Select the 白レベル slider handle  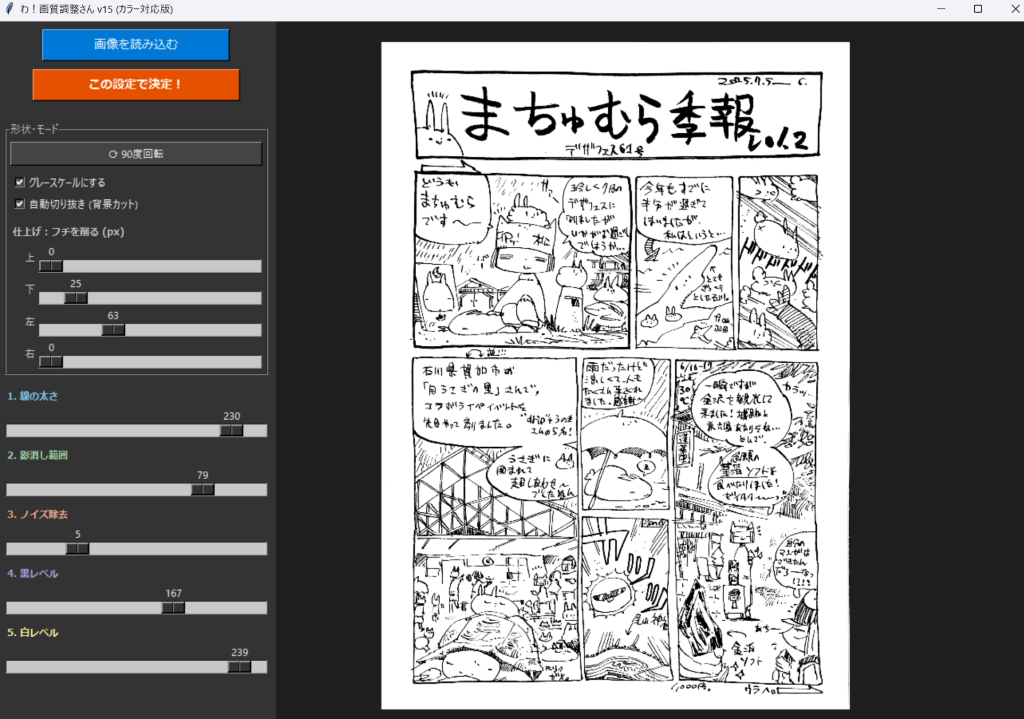coord(239,667)
